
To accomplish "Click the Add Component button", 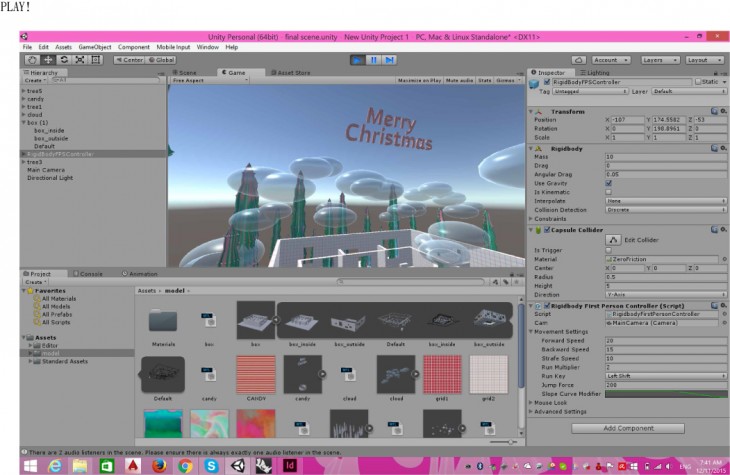I will coord(626,427).
